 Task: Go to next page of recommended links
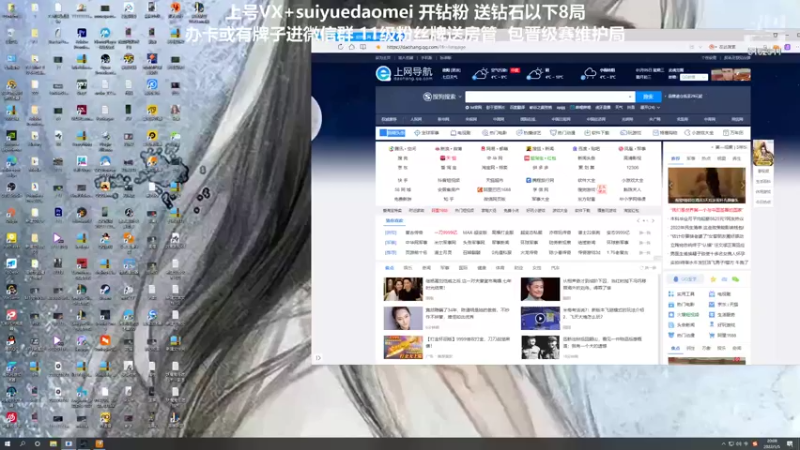tap(653, 221)
